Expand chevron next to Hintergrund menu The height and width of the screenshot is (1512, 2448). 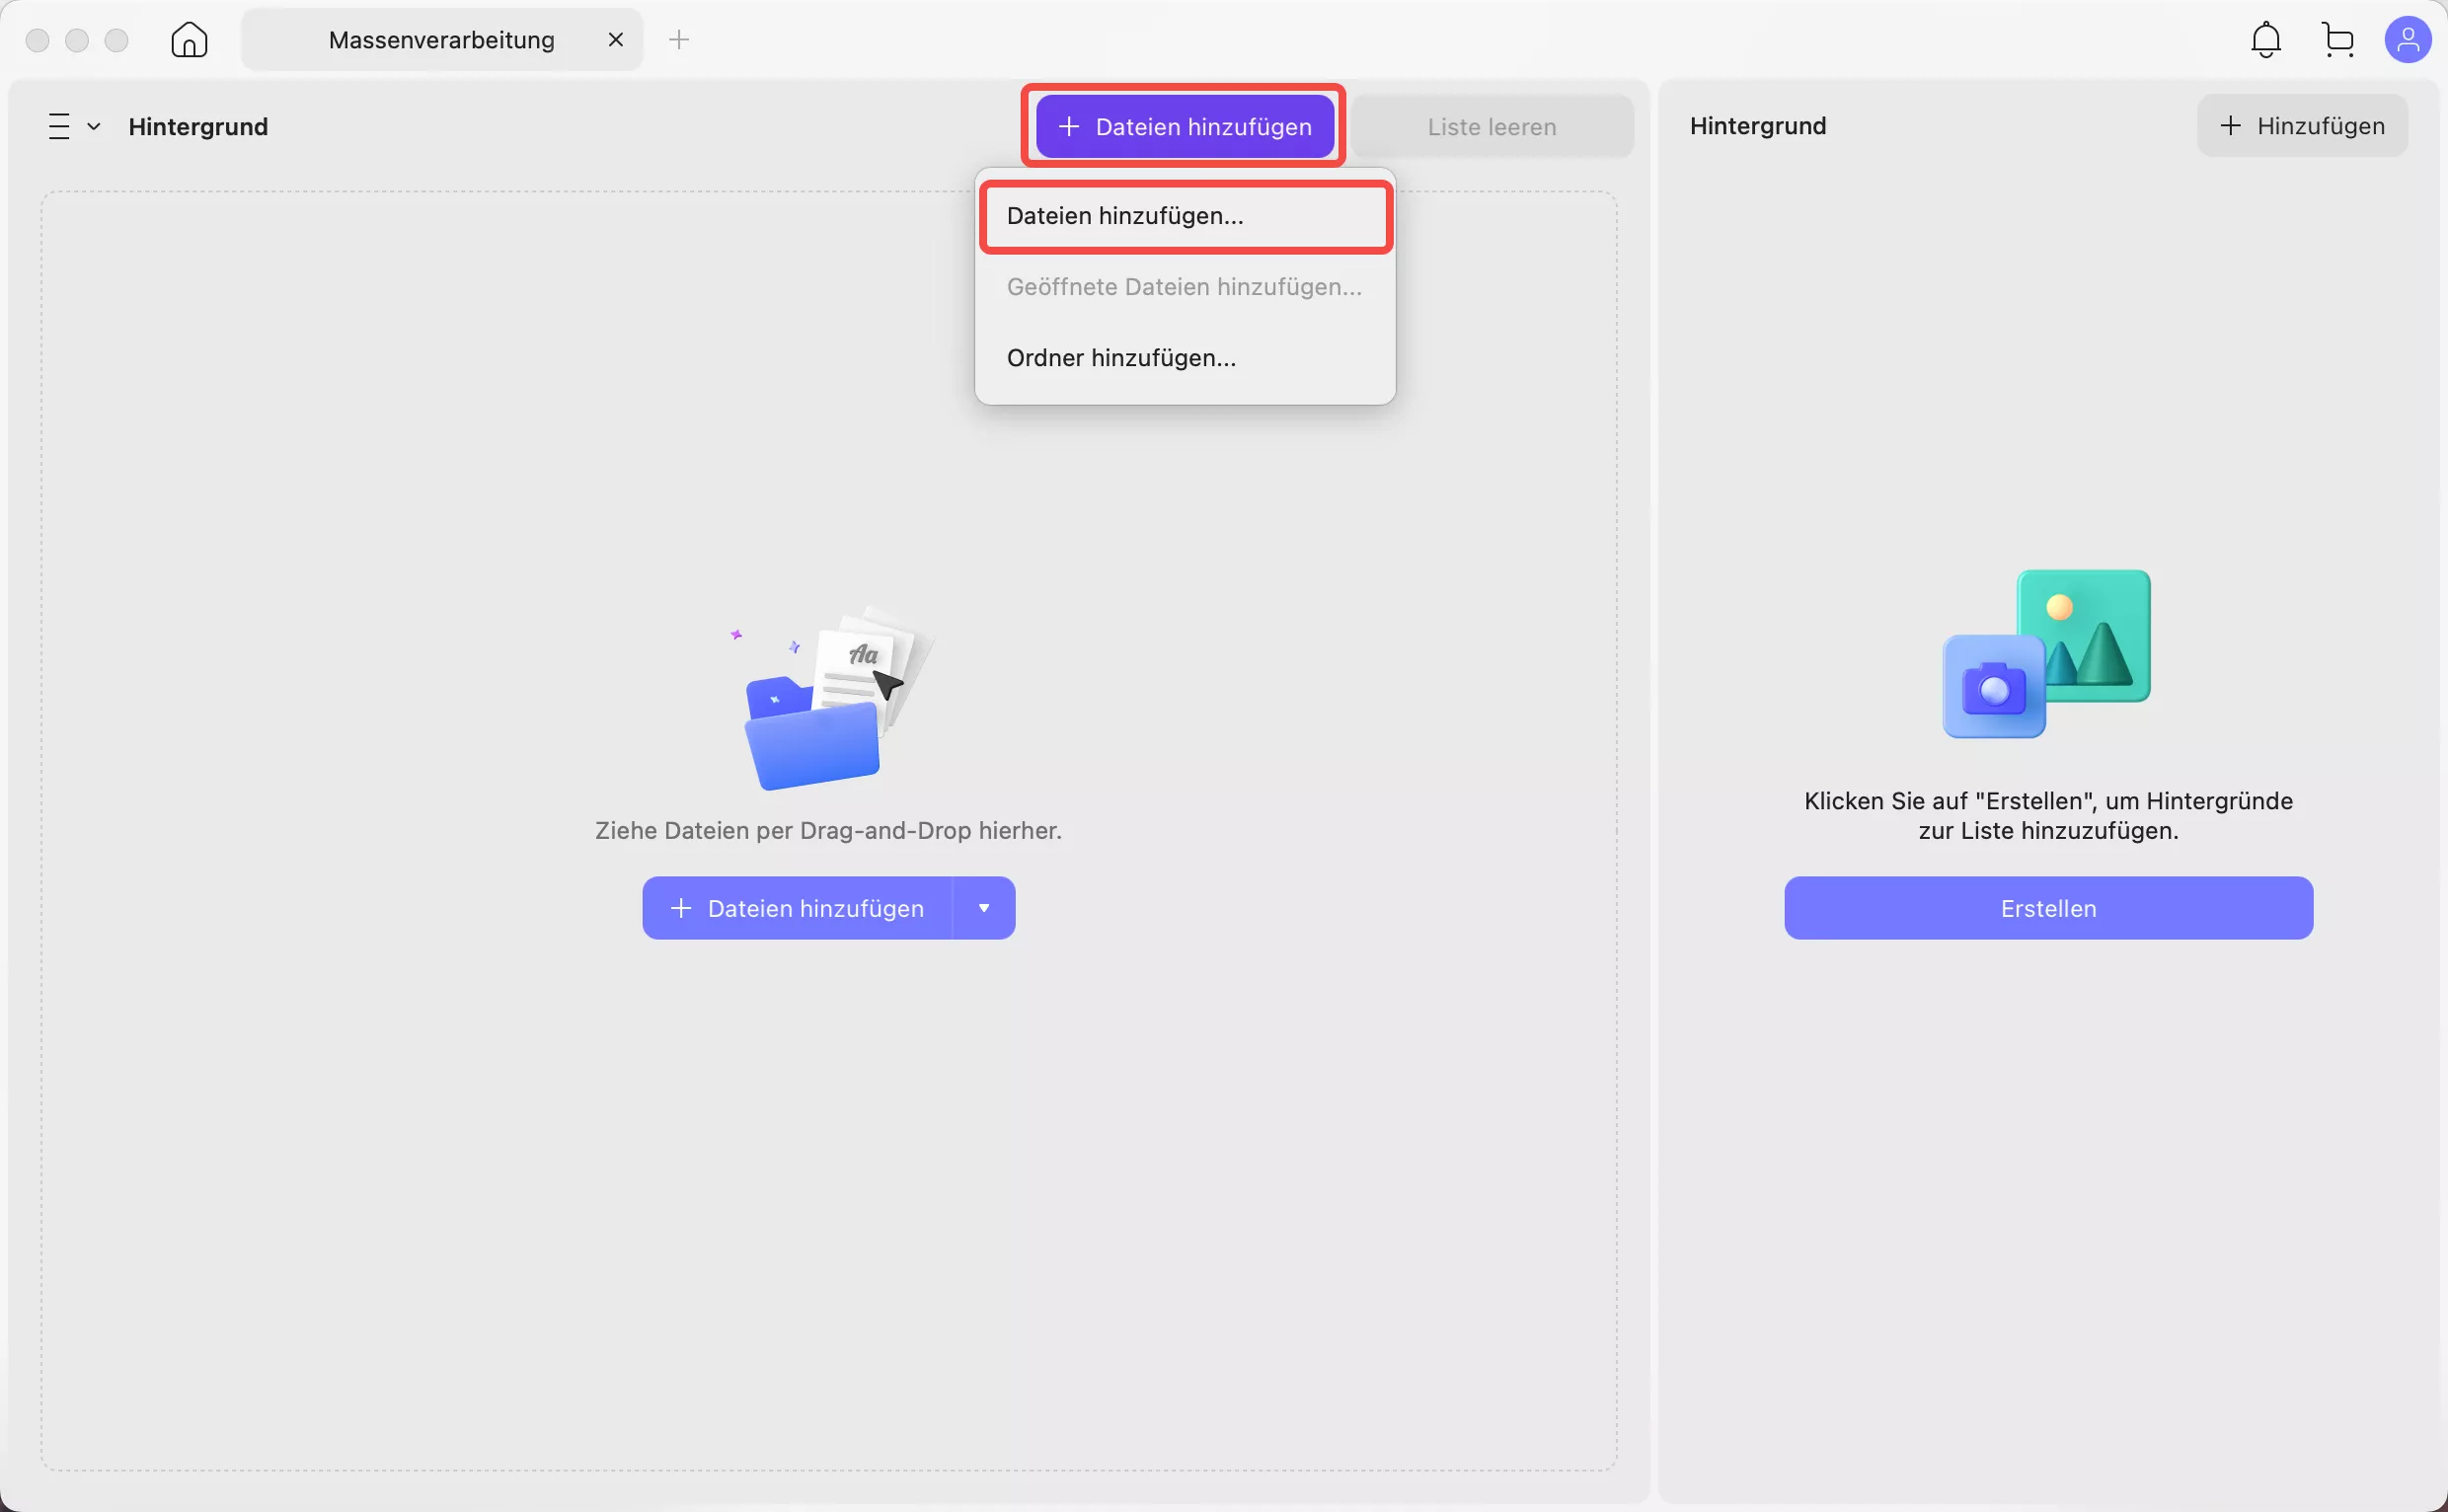tap(94, 127)
